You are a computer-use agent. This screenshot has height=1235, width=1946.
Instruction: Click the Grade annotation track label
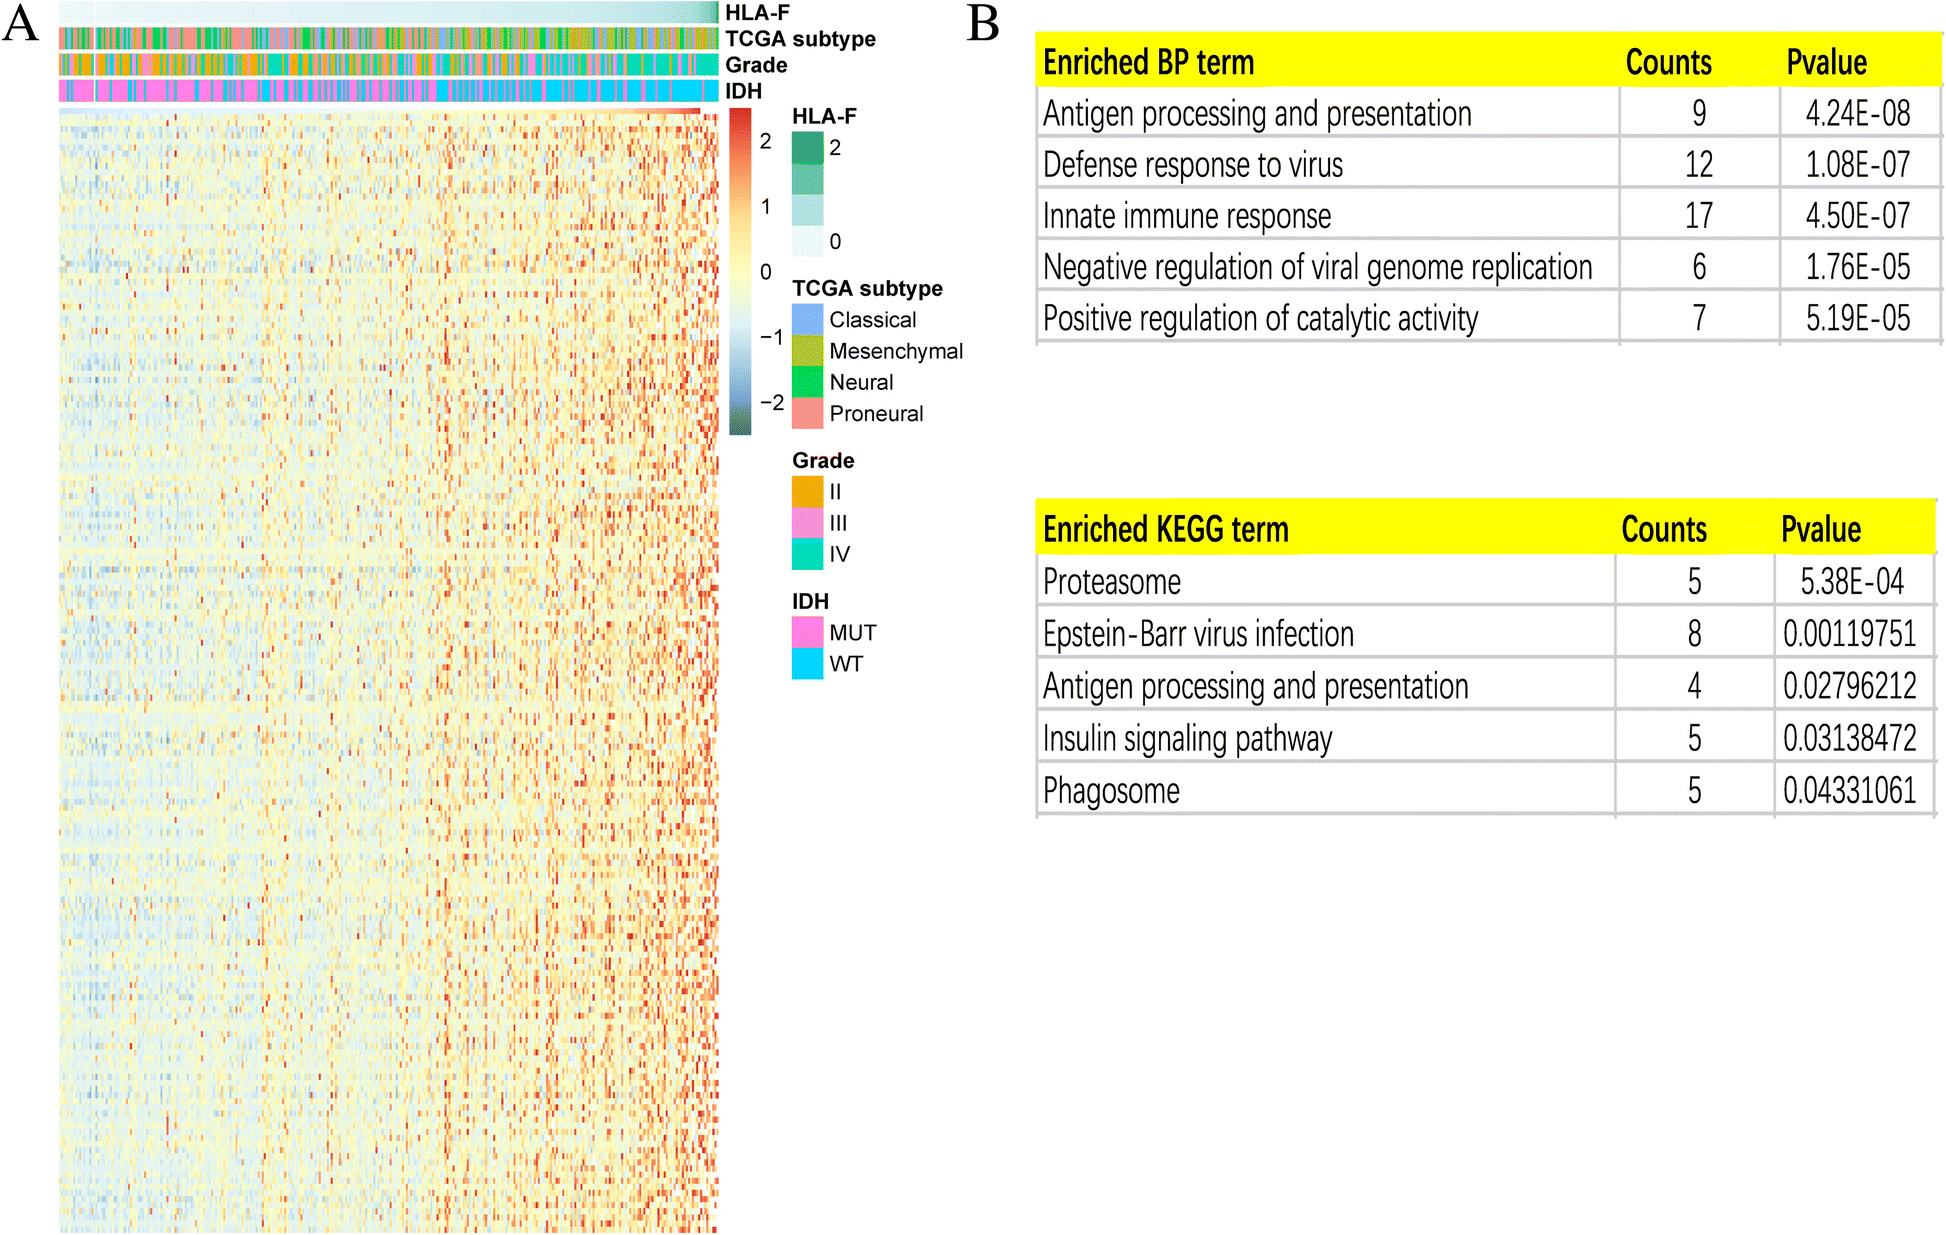(x=756, y=65)
